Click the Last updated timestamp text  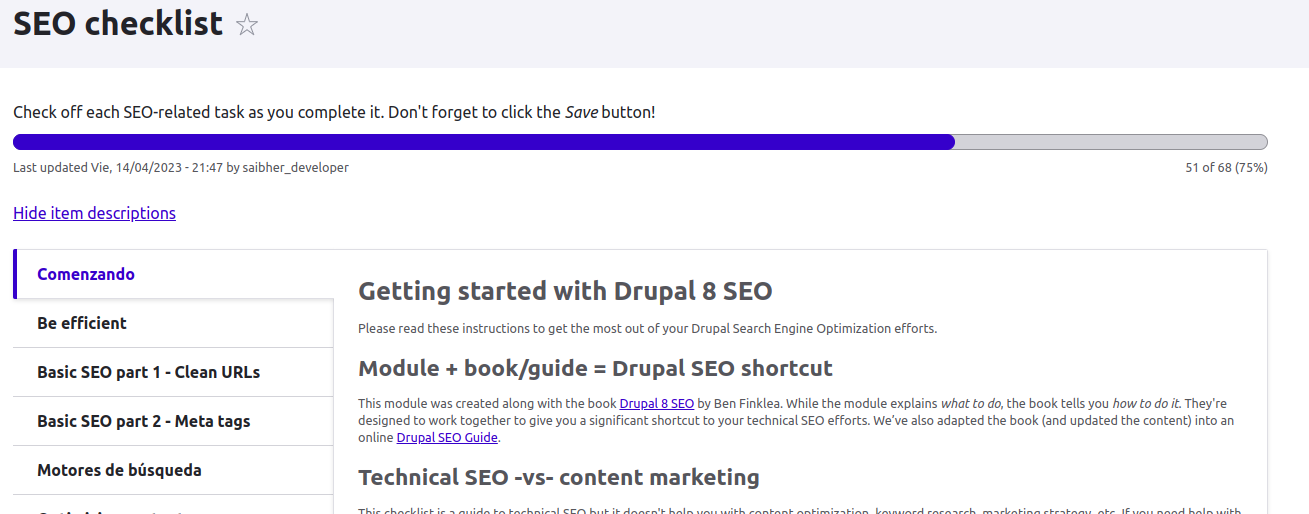(x=118, y=168)
